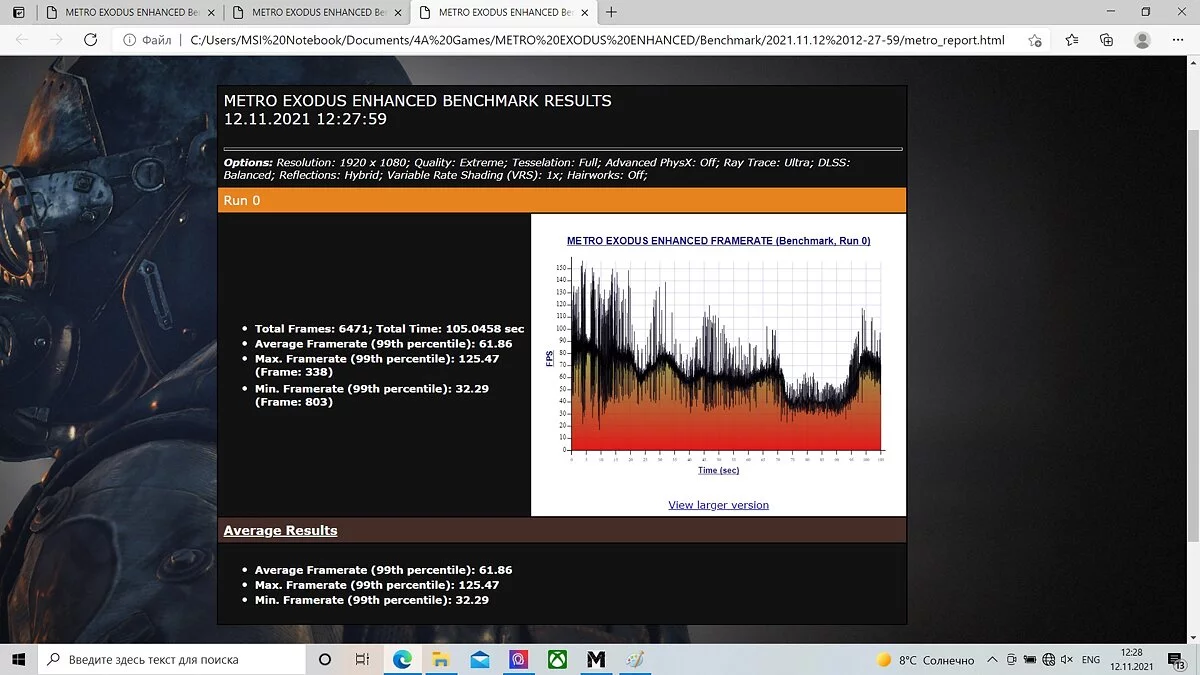Click the View larger version link
The height and width of the screenshot is (675, 1200).
tap(718, 505)
